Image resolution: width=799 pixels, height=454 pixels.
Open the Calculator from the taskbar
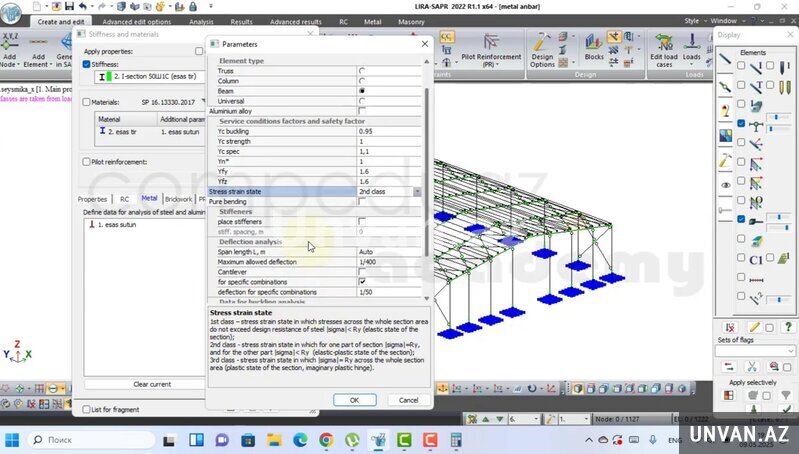[456, 439]
